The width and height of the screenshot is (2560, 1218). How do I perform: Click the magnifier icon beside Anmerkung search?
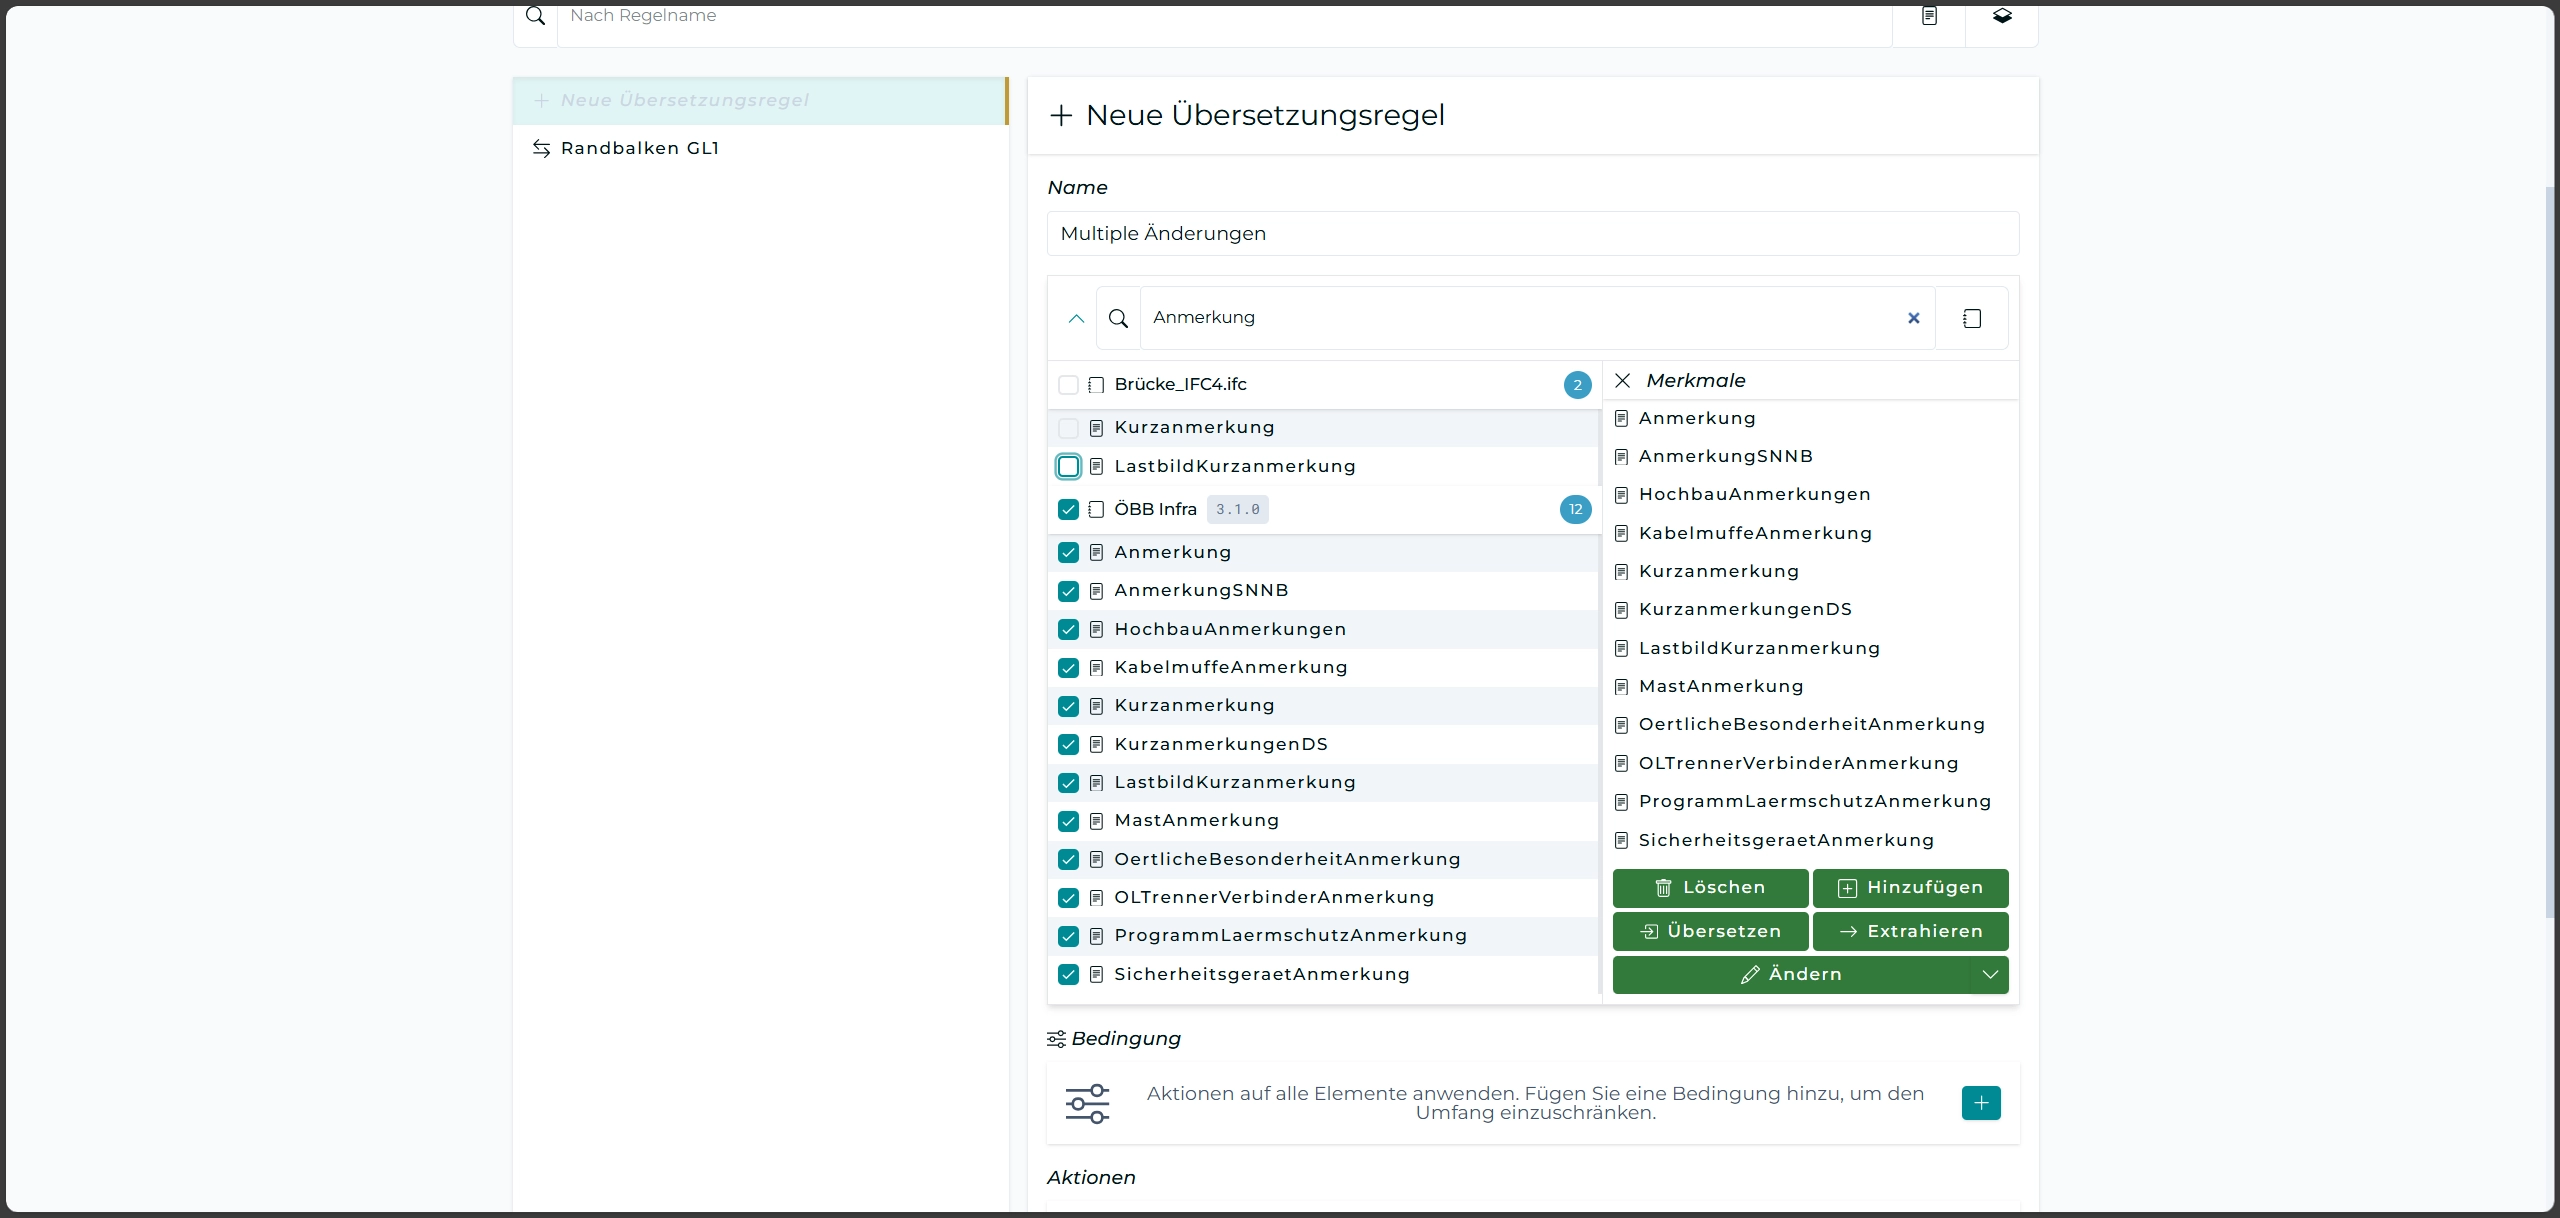(x=1119, y=318)
